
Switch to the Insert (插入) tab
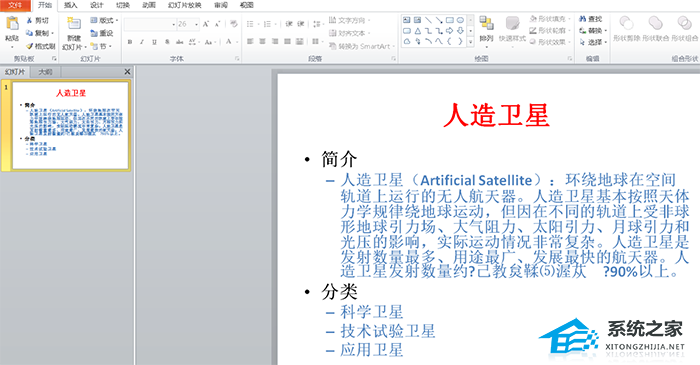pos(71,5)
